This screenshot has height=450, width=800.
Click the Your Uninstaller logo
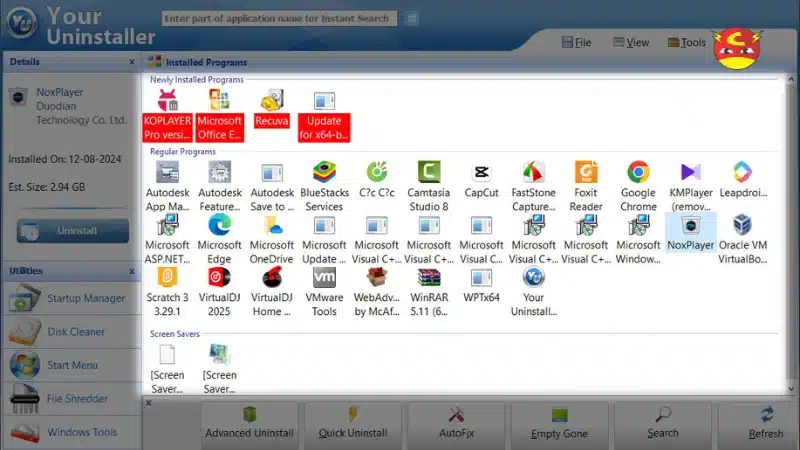coord(21,22)
